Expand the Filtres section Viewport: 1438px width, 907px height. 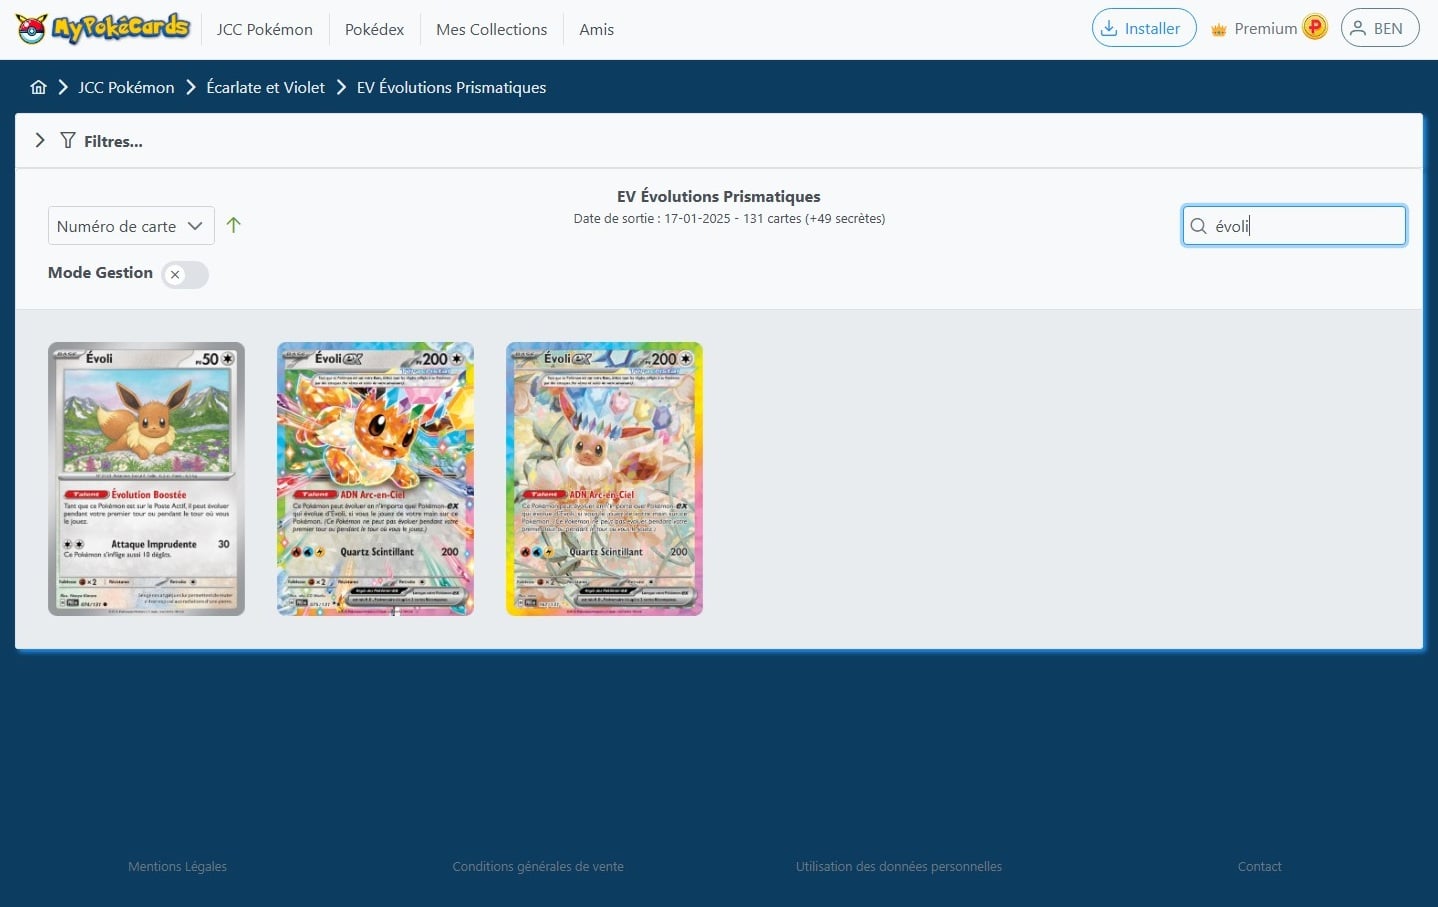click(x=113, y=141)
